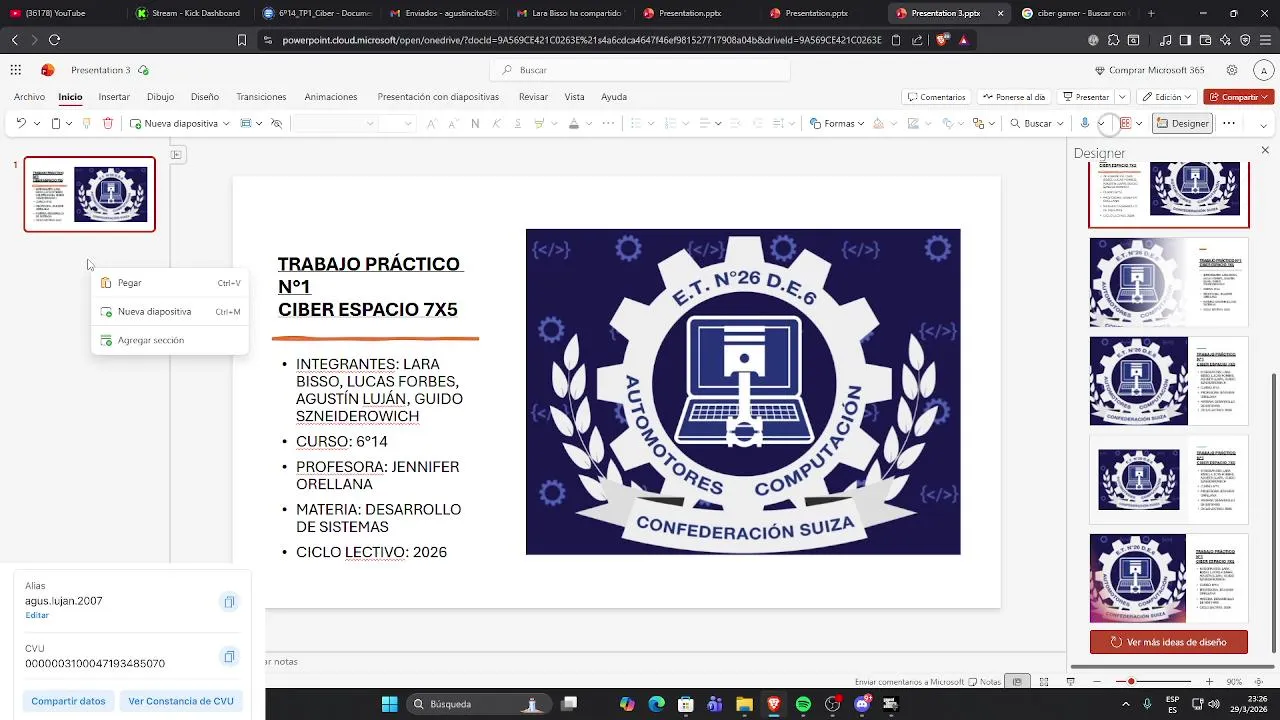
Task: Click the search box labeled Buscar
Action: pos(640,70)
